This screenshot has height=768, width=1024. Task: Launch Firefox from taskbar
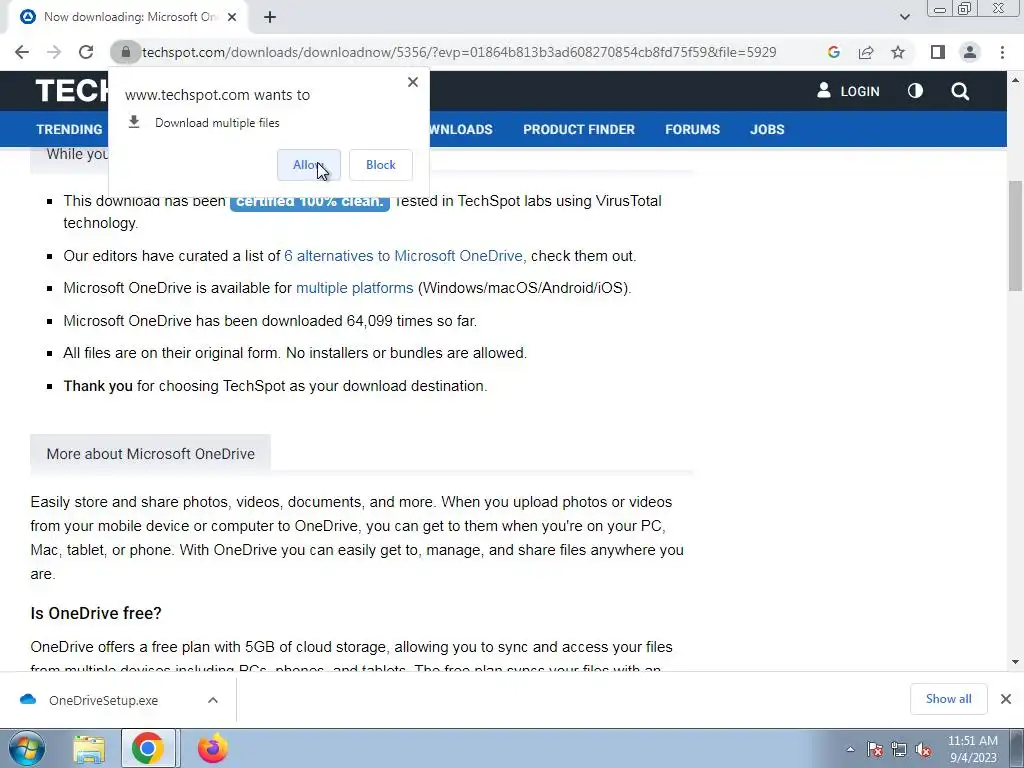(213, 748)
